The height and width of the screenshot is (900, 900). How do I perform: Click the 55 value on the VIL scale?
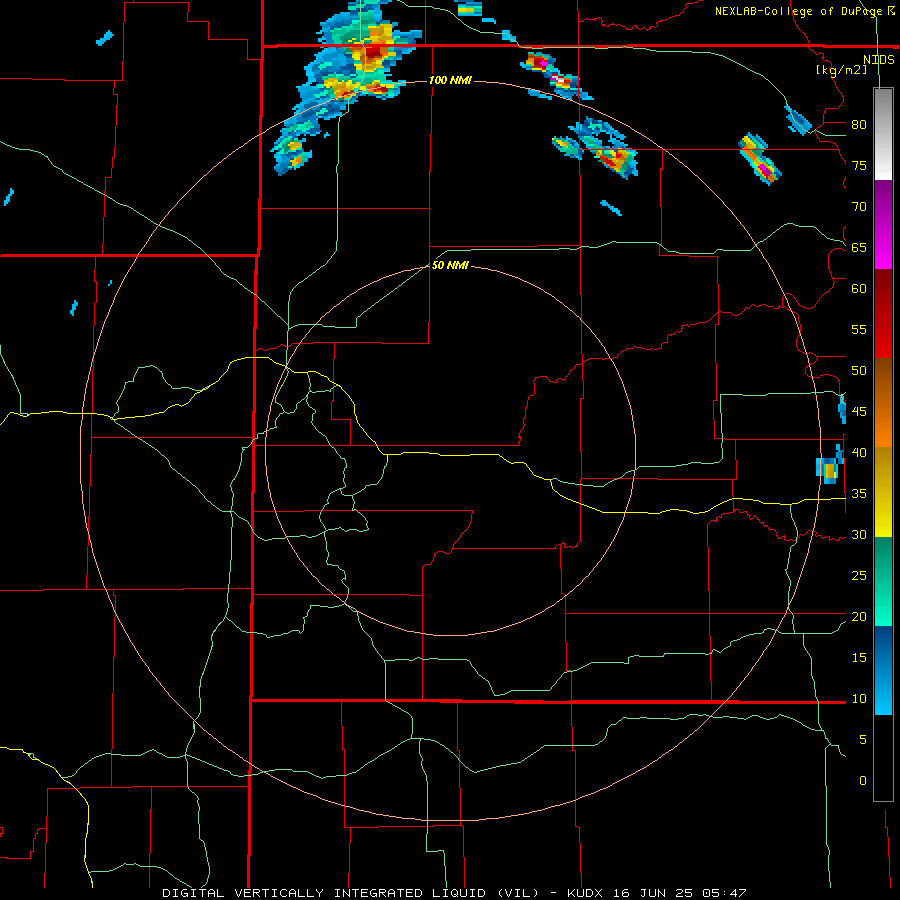coord(859,329)
